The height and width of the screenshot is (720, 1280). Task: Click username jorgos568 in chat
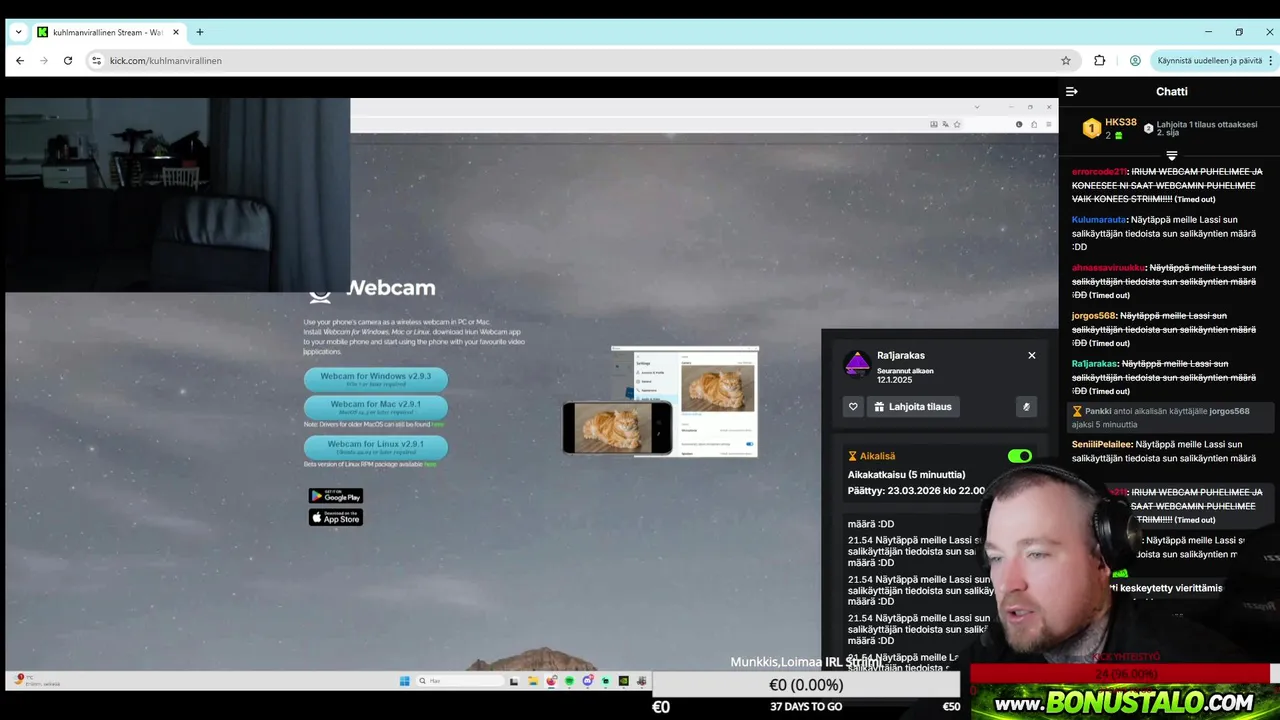pos(1093,316)
